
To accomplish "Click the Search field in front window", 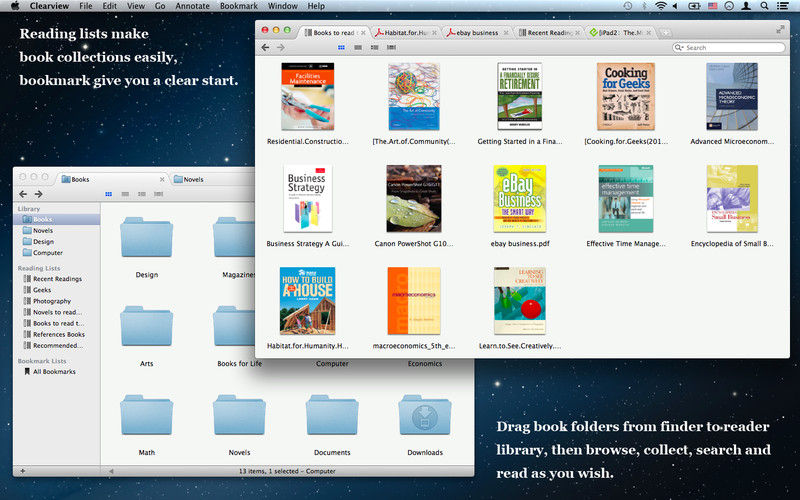I will [x=729, y=47].
